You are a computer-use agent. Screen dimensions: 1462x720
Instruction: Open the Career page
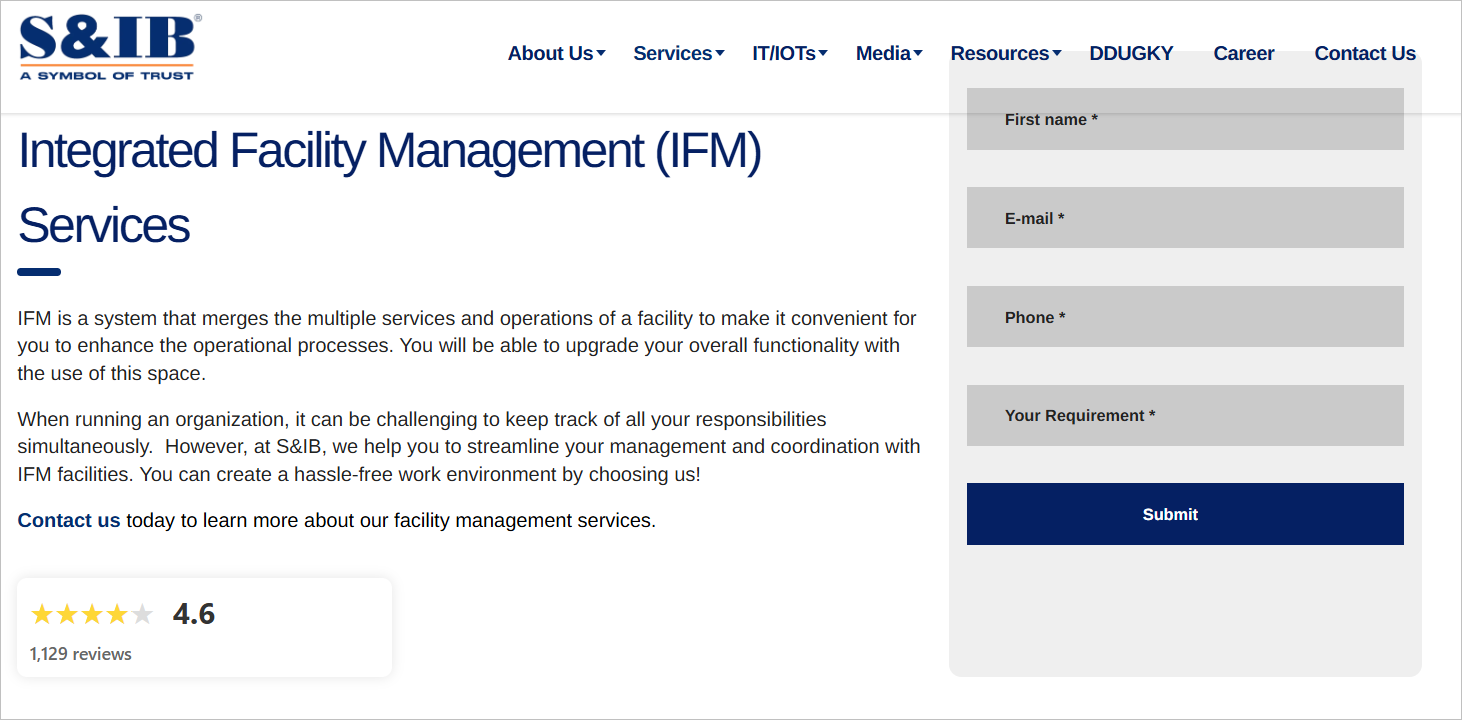(x=1243, y=54)
